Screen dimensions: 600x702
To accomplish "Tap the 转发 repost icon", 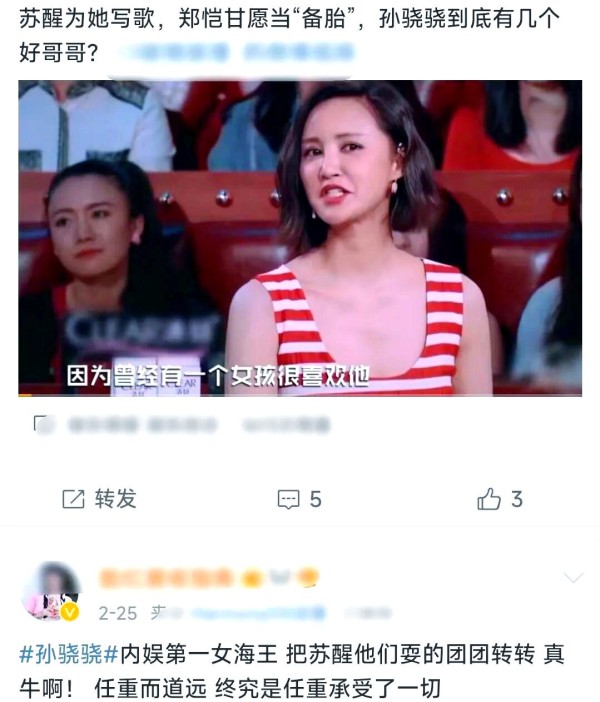I will tap(73, 499).
